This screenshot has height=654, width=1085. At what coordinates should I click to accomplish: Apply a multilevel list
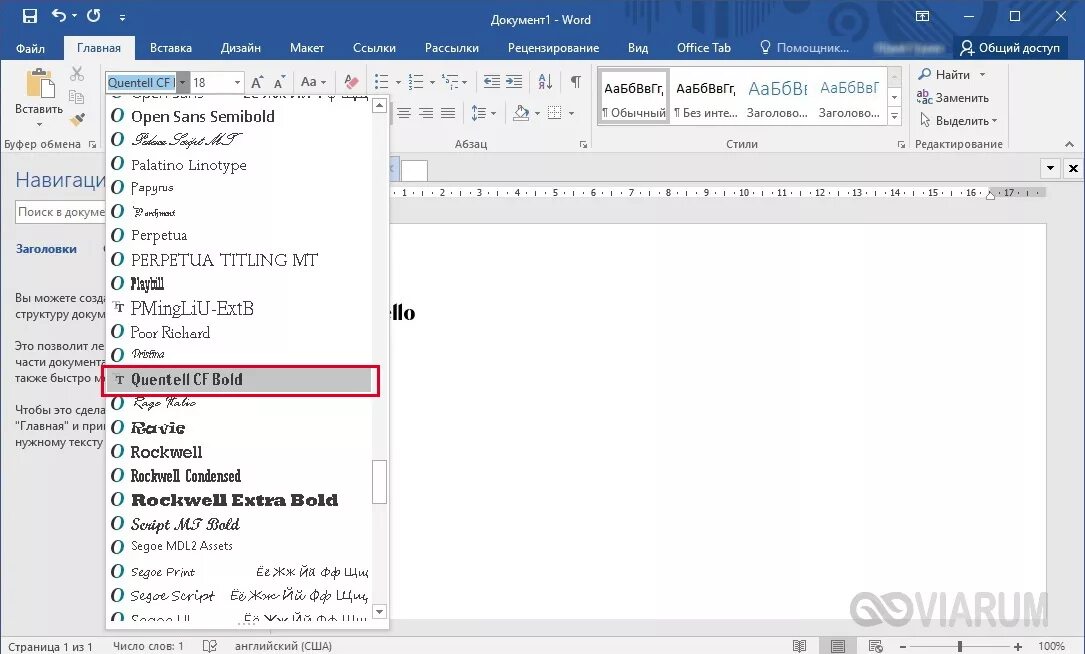pos(450,82)
